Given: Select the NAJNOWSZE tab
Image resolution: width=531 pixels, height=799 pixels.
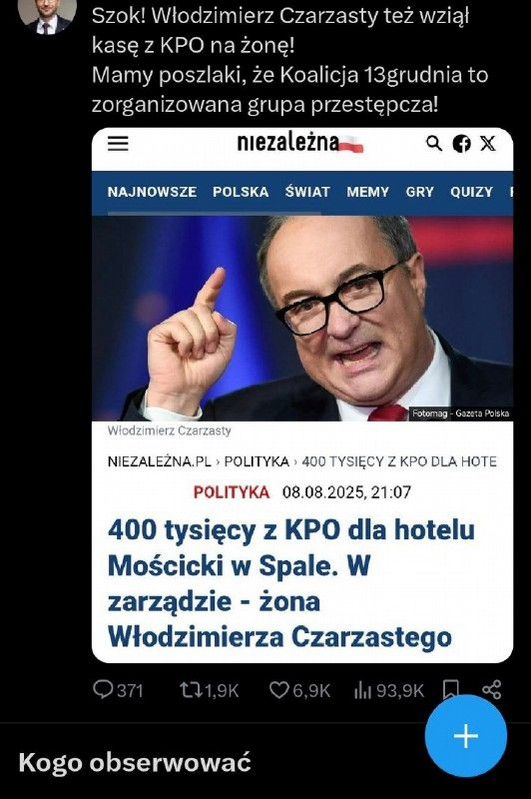Looking at the screenshot, I should 152,192.
